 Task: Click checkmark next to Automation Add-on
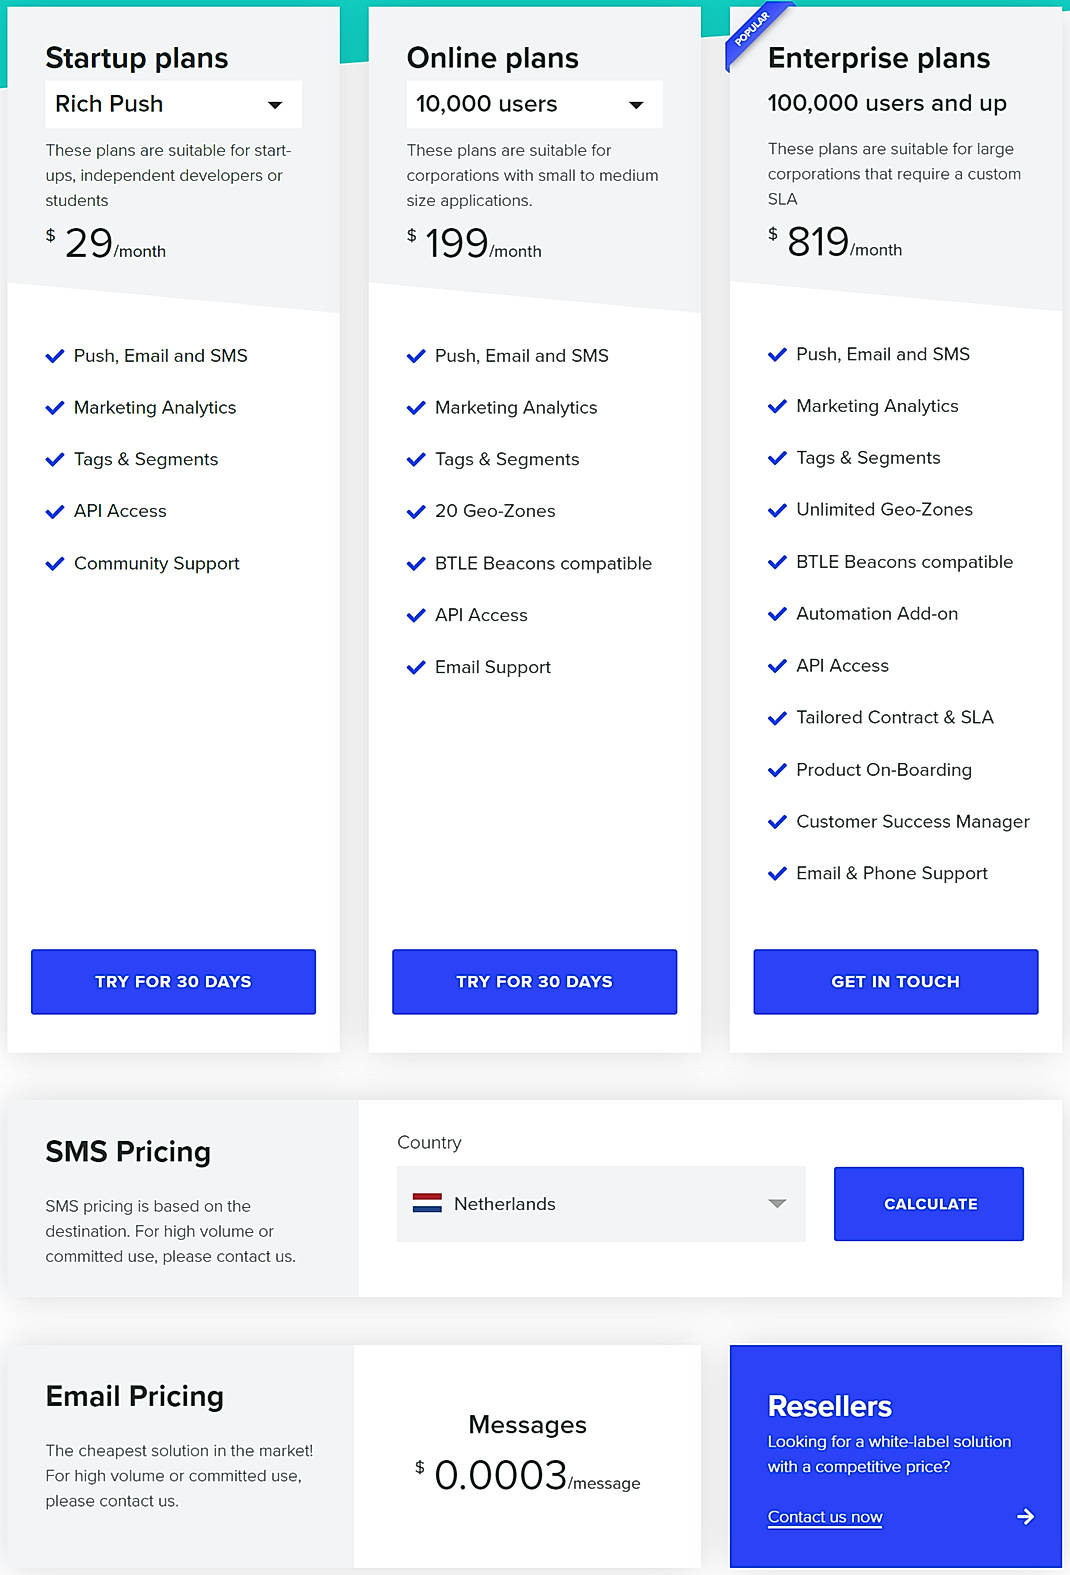(777, 614)
